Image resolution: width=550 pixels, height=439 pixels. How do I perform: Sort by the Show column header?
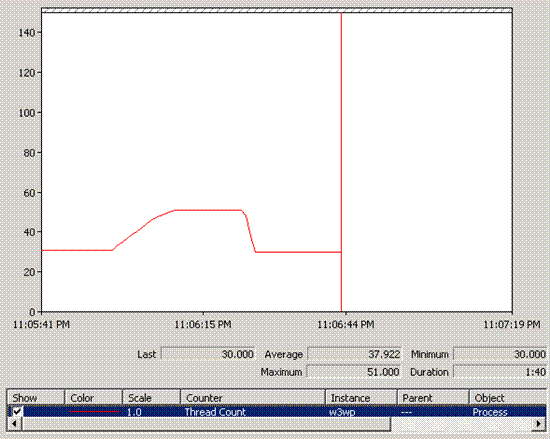click(36, 398)
